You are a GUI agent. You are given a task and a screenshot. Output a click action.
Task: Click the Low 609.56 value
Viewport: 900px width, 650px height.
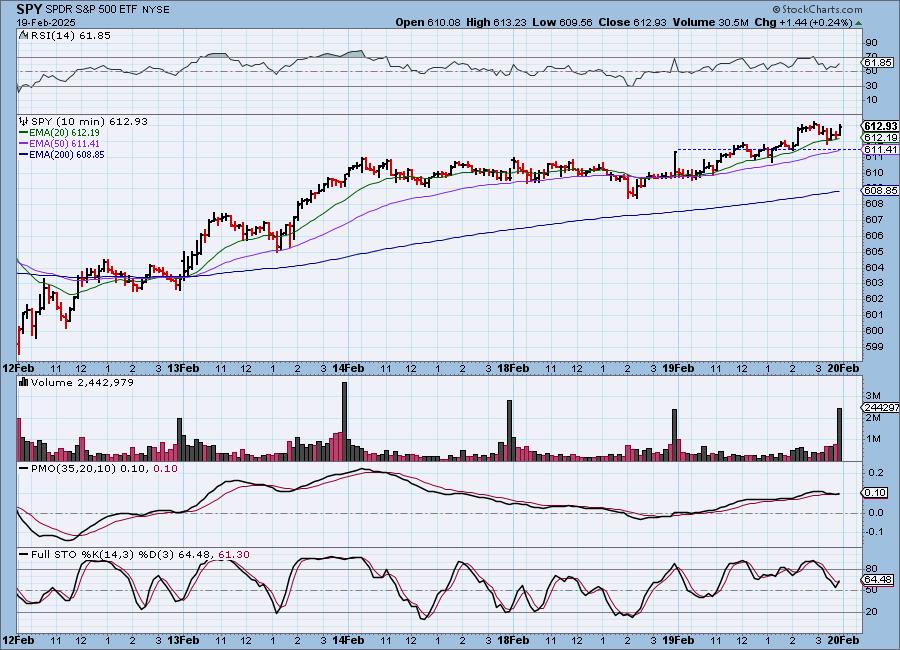pyautogui.click(x=562, y=22)
